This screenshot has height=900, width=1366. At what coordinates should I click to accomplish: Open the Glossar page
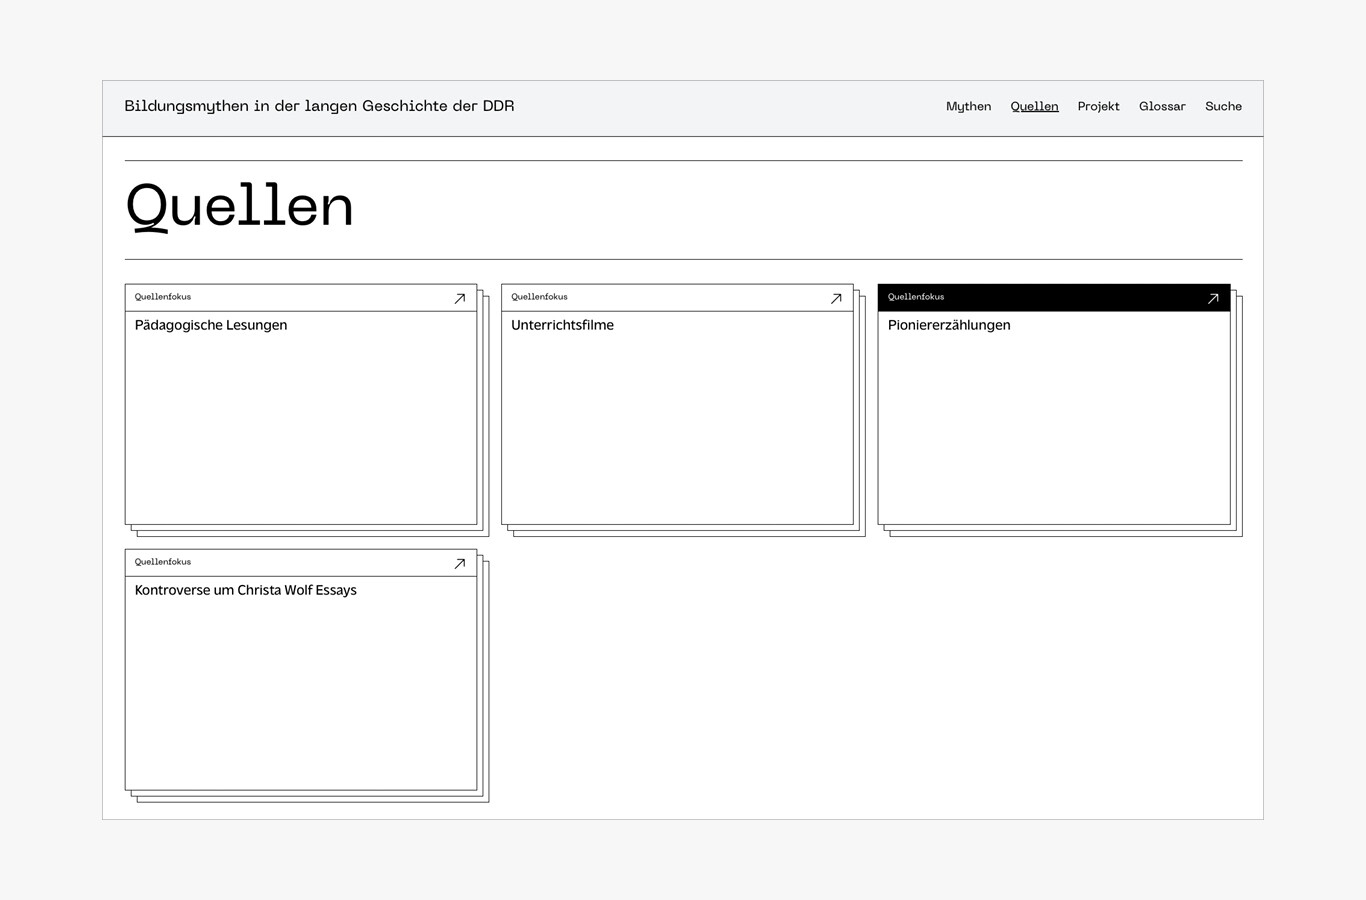[x=1162, y=107]
